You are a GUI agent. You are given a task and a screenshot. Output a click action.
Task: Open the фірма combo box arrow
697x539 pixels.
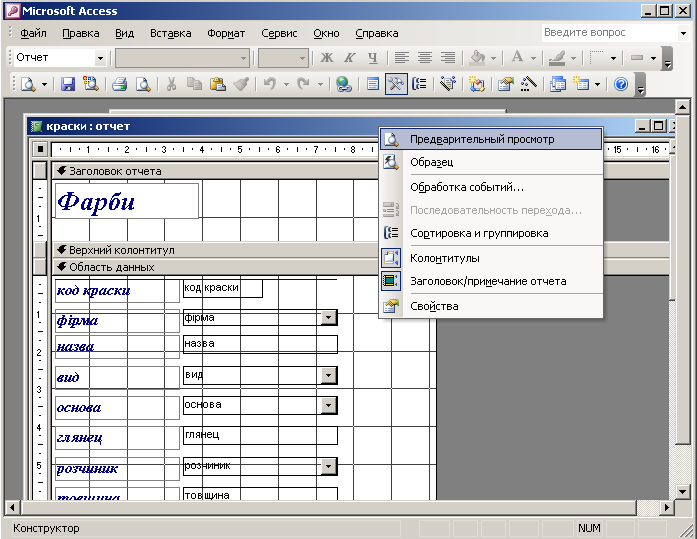pos(328,317)
